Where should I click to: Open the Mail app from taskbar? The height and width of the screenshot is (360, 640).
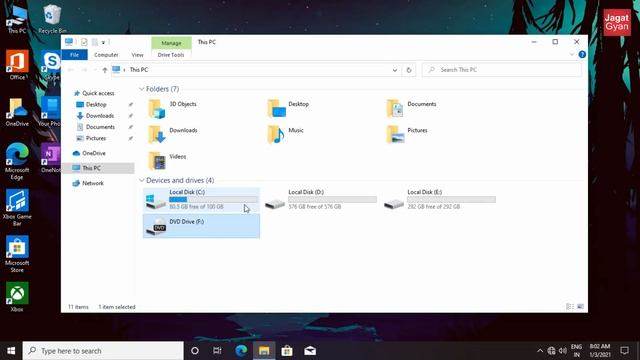(x=310, y=351)
